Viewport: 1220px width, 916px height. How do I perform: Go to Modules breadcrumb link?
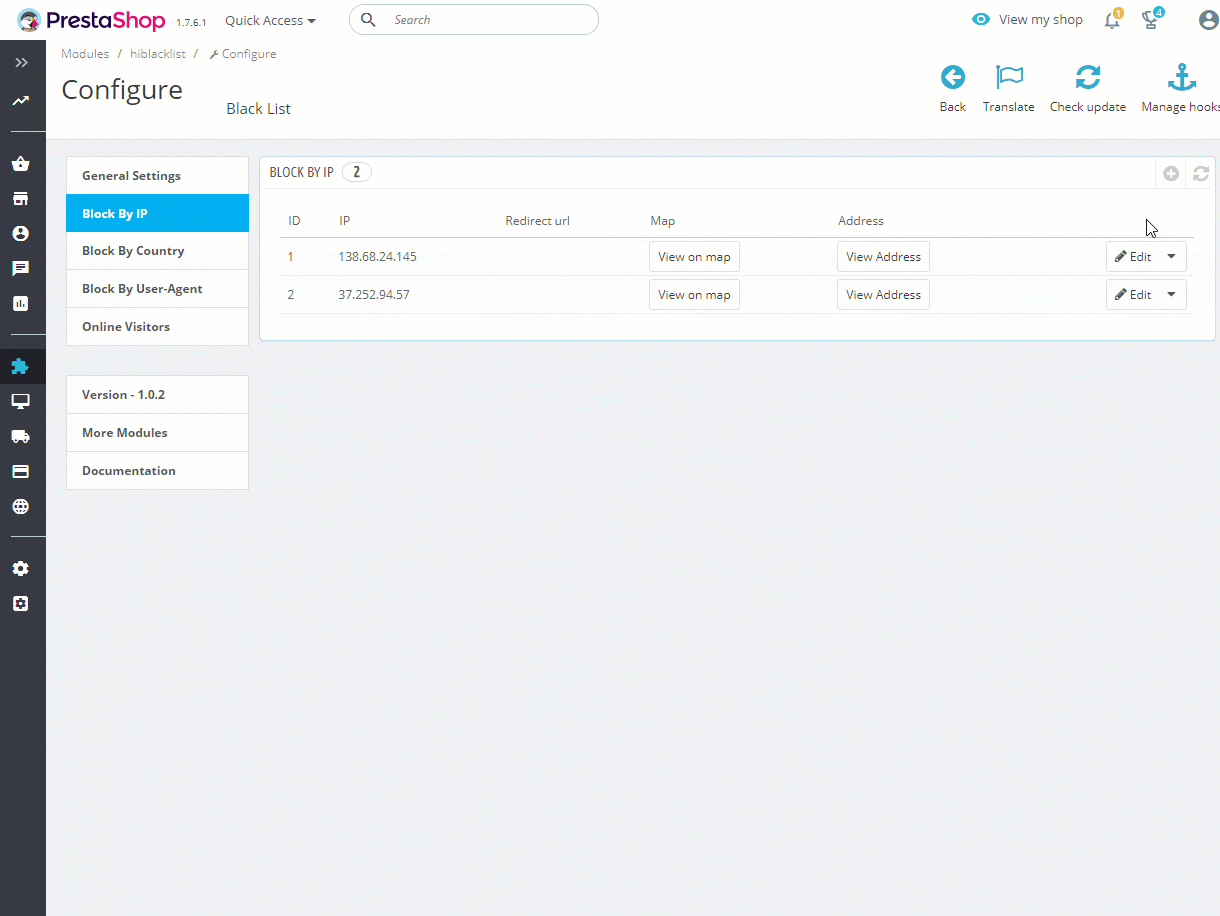[x=85, y=54]
